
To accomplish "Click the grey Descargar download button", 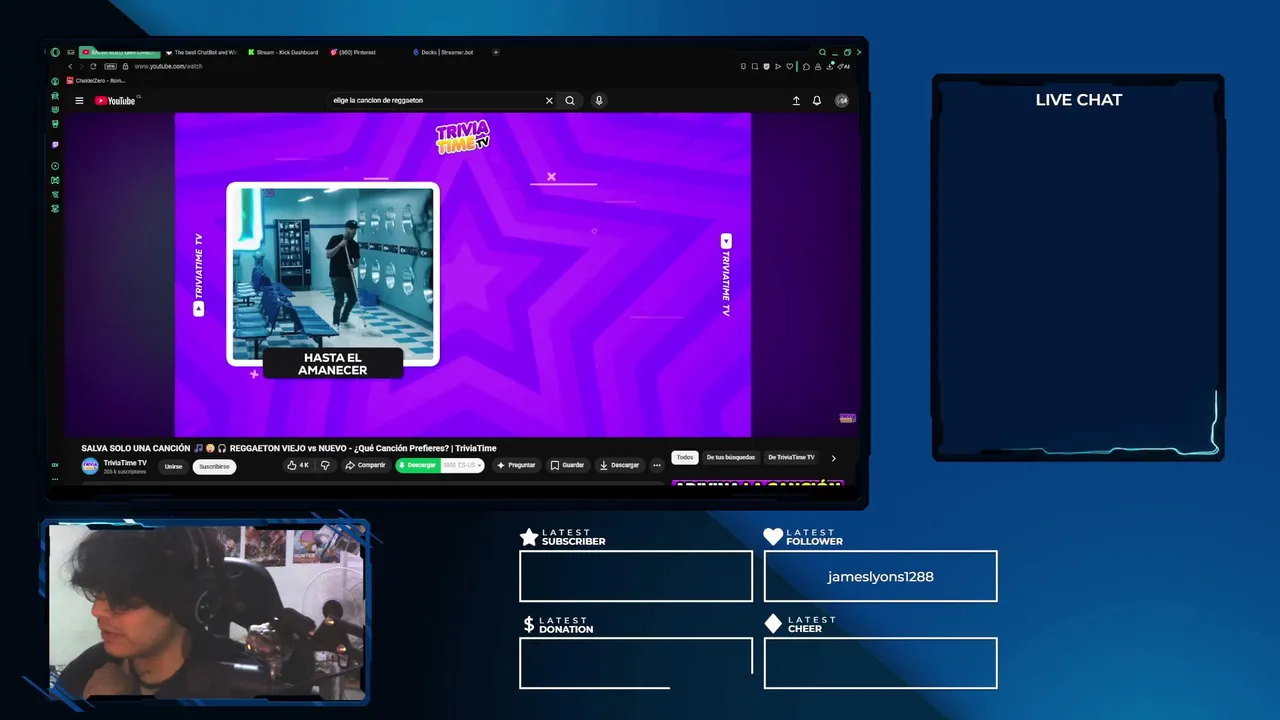I will click(x=619, y=465).
